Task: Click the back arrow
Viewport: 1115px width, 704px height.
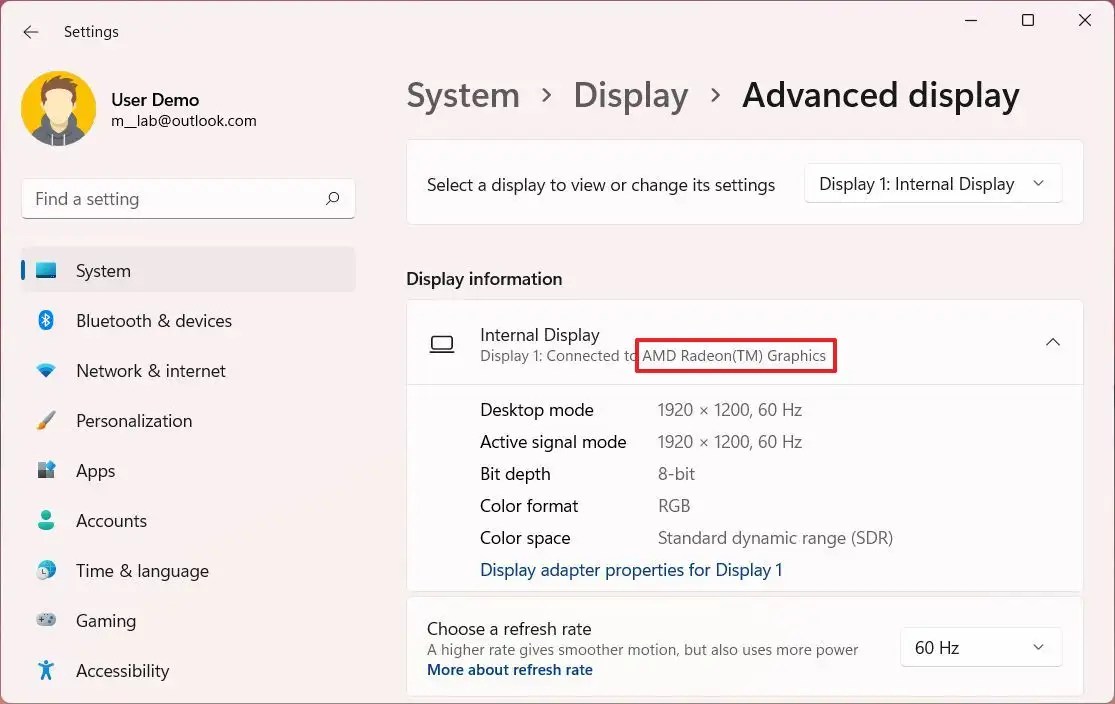Action: (30, 31)
